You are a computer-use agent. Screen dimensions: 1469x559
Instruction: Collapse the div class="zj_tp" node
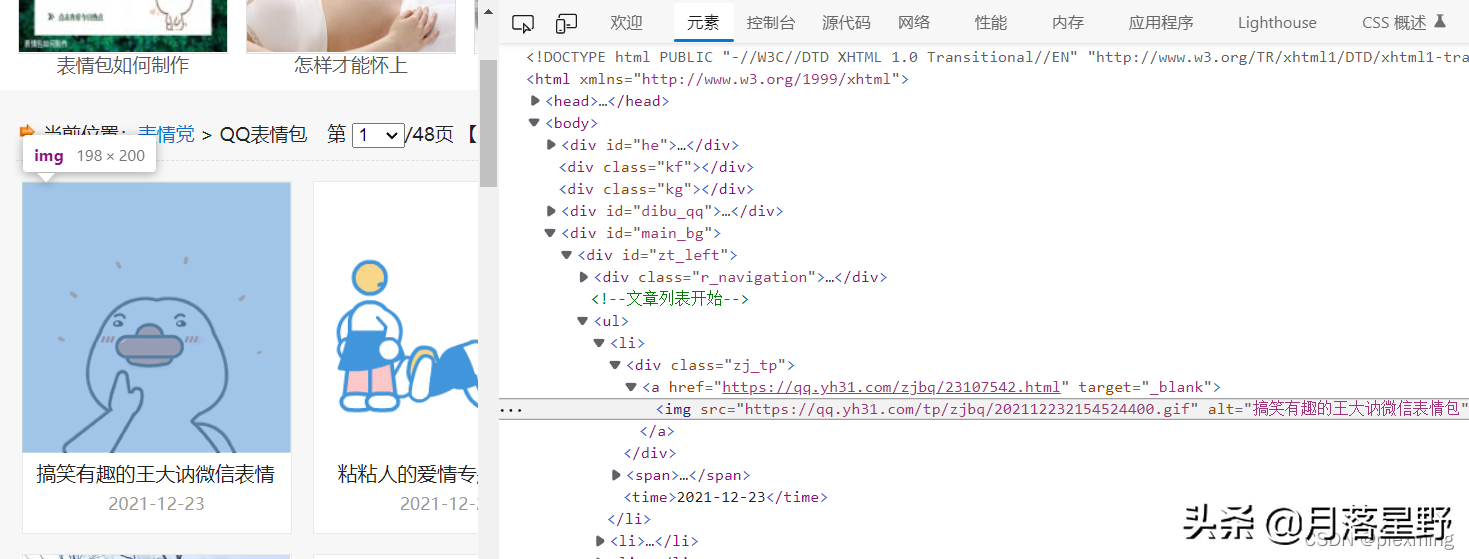pyautogui.click(x=616, y=365)
